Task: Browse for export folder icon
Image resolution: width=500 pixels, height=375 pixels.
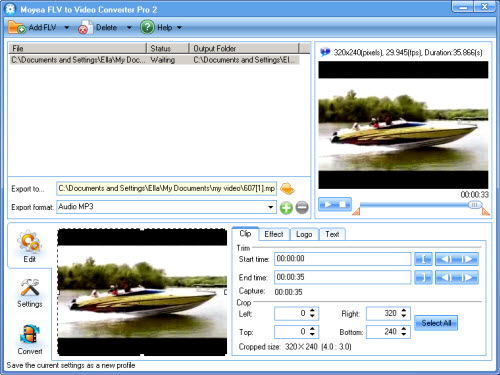Action: [x=287, y=189]
